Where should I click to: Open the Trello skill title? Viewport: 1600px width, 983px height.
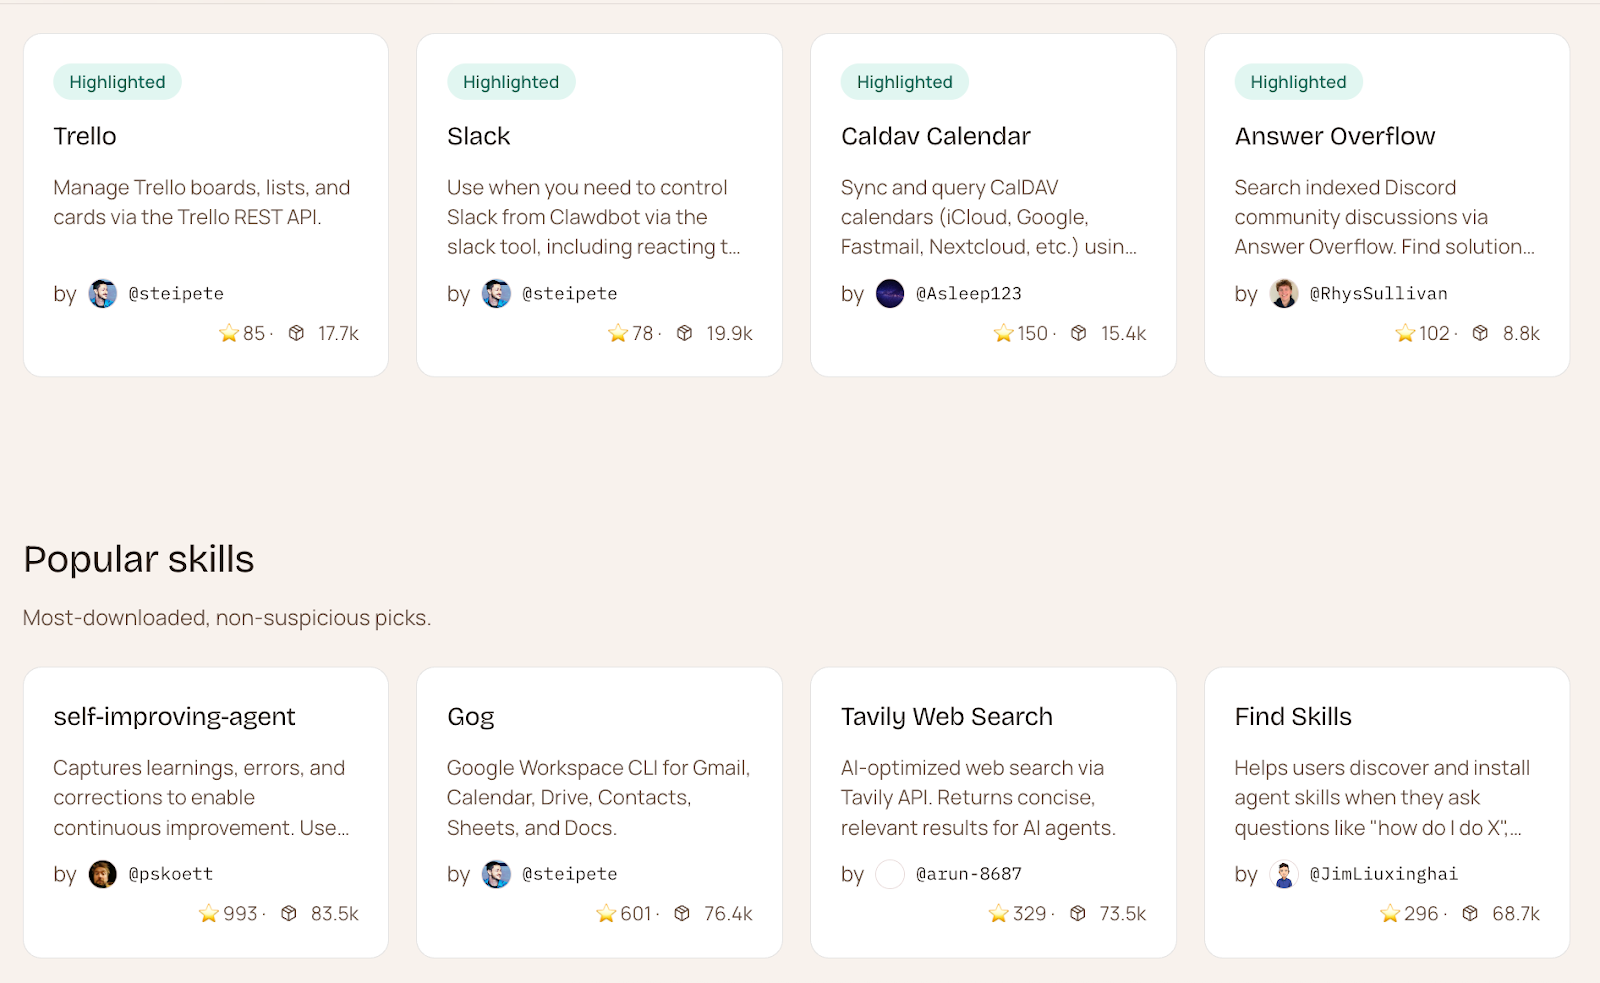click(x=85, y=136)
